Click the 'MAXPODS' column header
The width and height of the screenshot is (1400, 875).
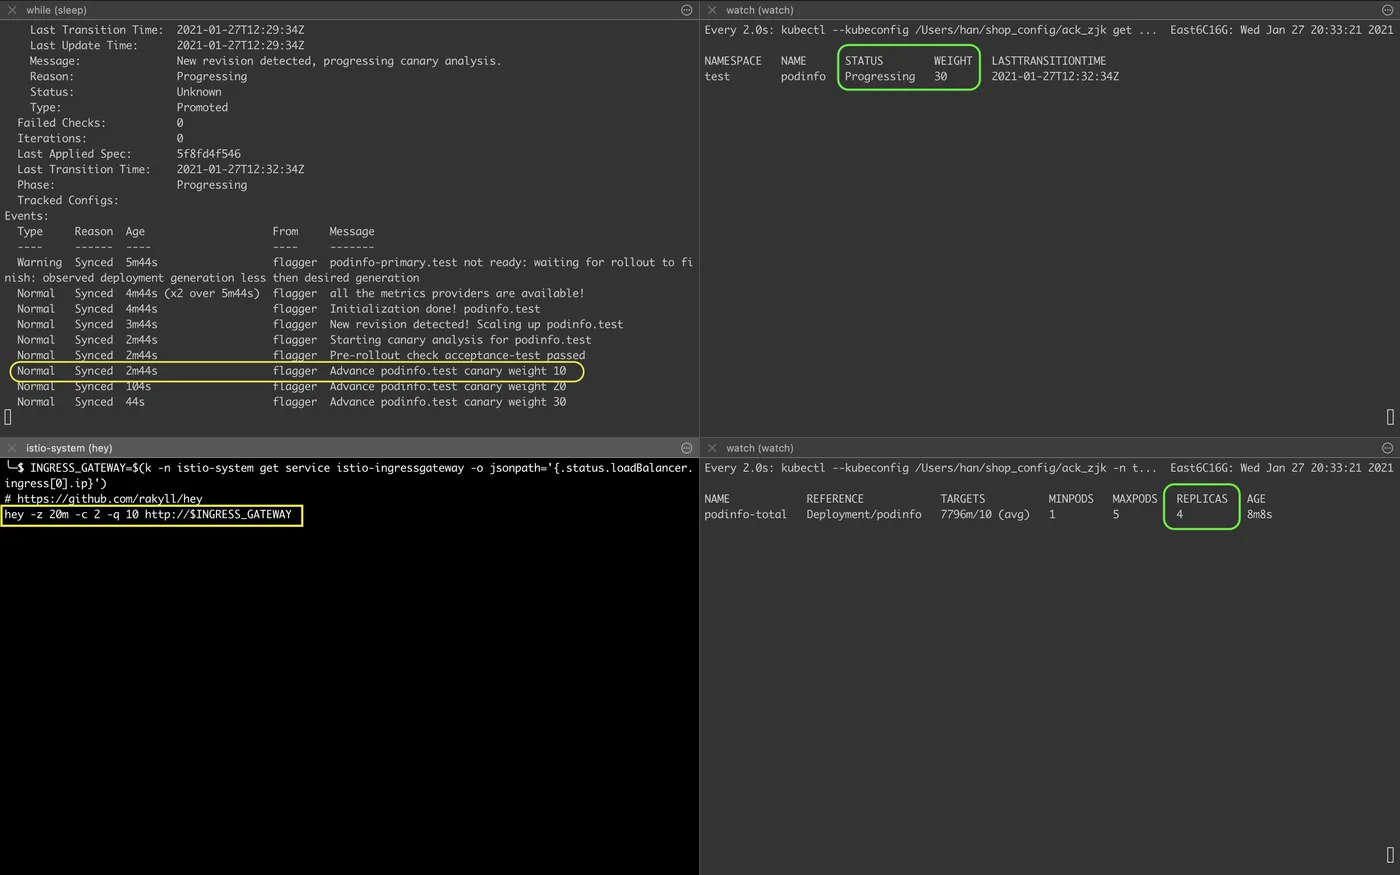pos(1135,499)
